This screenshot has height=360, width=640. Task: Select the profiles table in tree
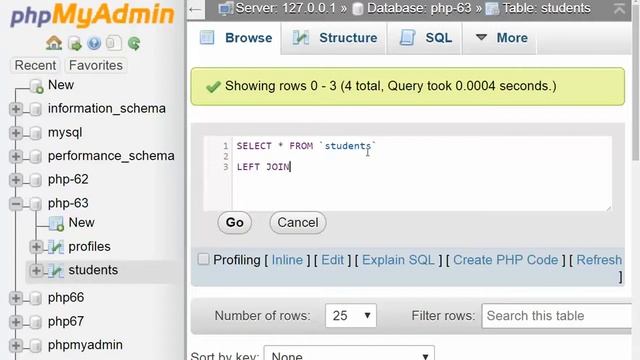pos(89,247)
